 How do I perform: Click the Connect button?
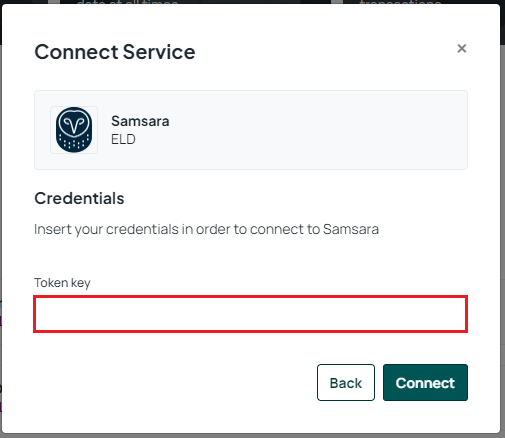425,383
